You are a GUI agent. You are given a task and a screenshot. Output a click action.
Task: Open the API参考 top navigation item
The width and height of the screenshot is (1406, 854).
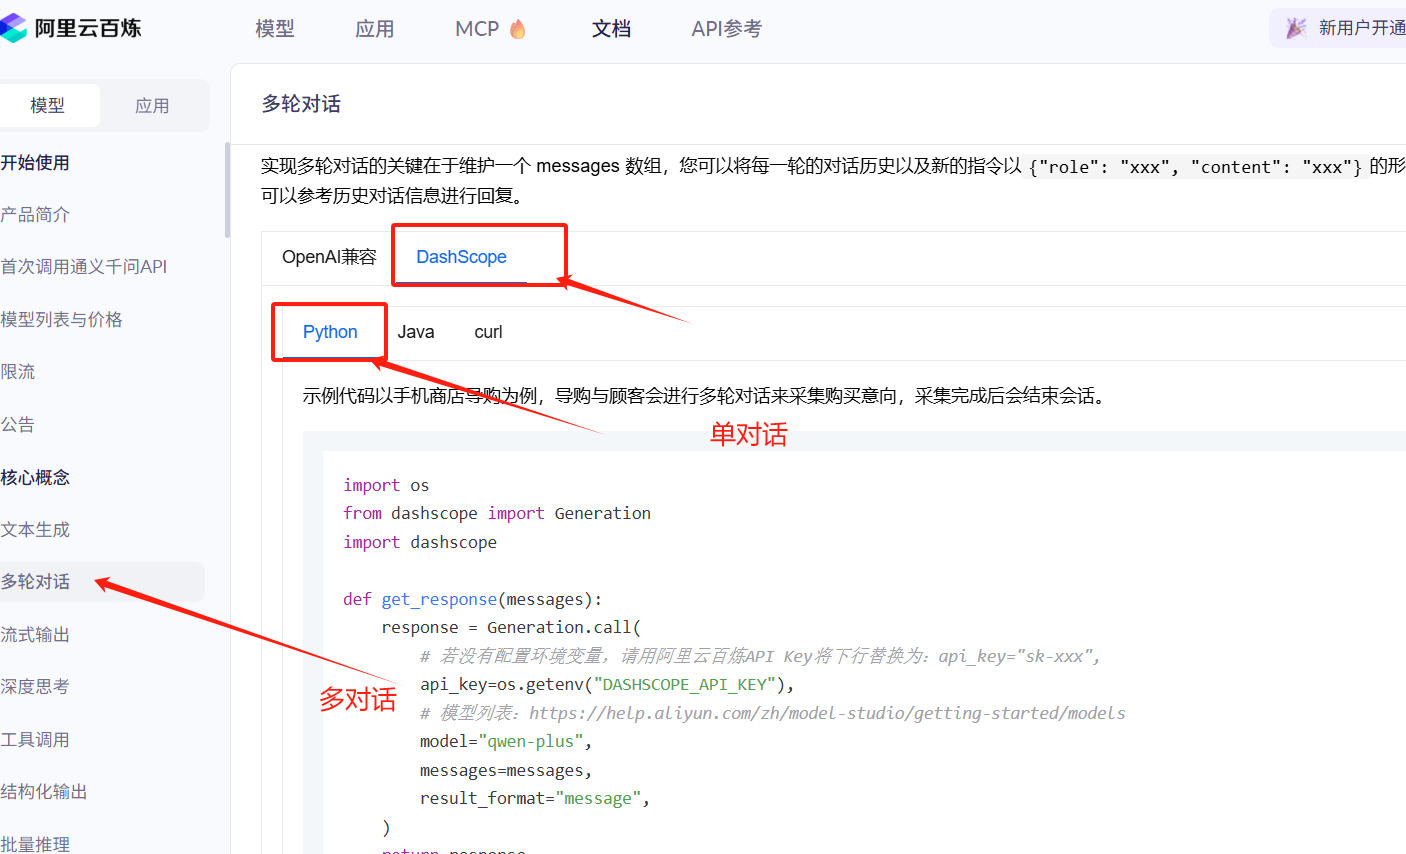point(727,29)
